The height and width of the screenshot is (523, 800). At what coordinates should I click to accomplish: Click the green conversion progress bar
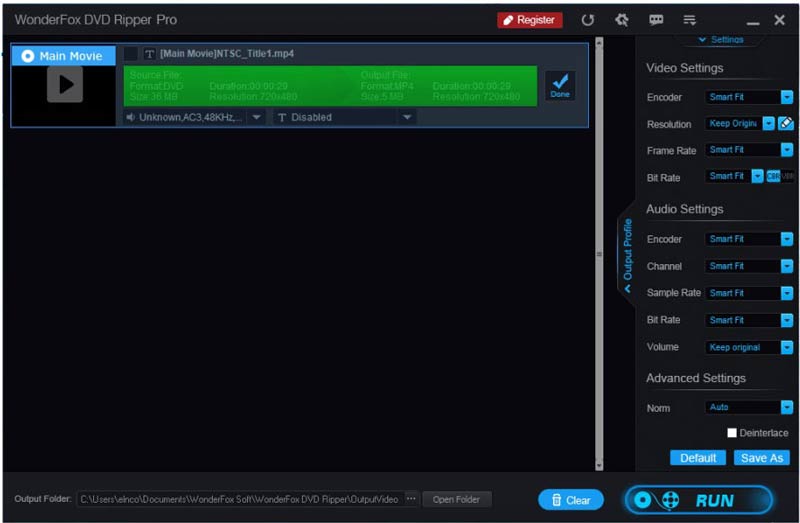[330, 86]
